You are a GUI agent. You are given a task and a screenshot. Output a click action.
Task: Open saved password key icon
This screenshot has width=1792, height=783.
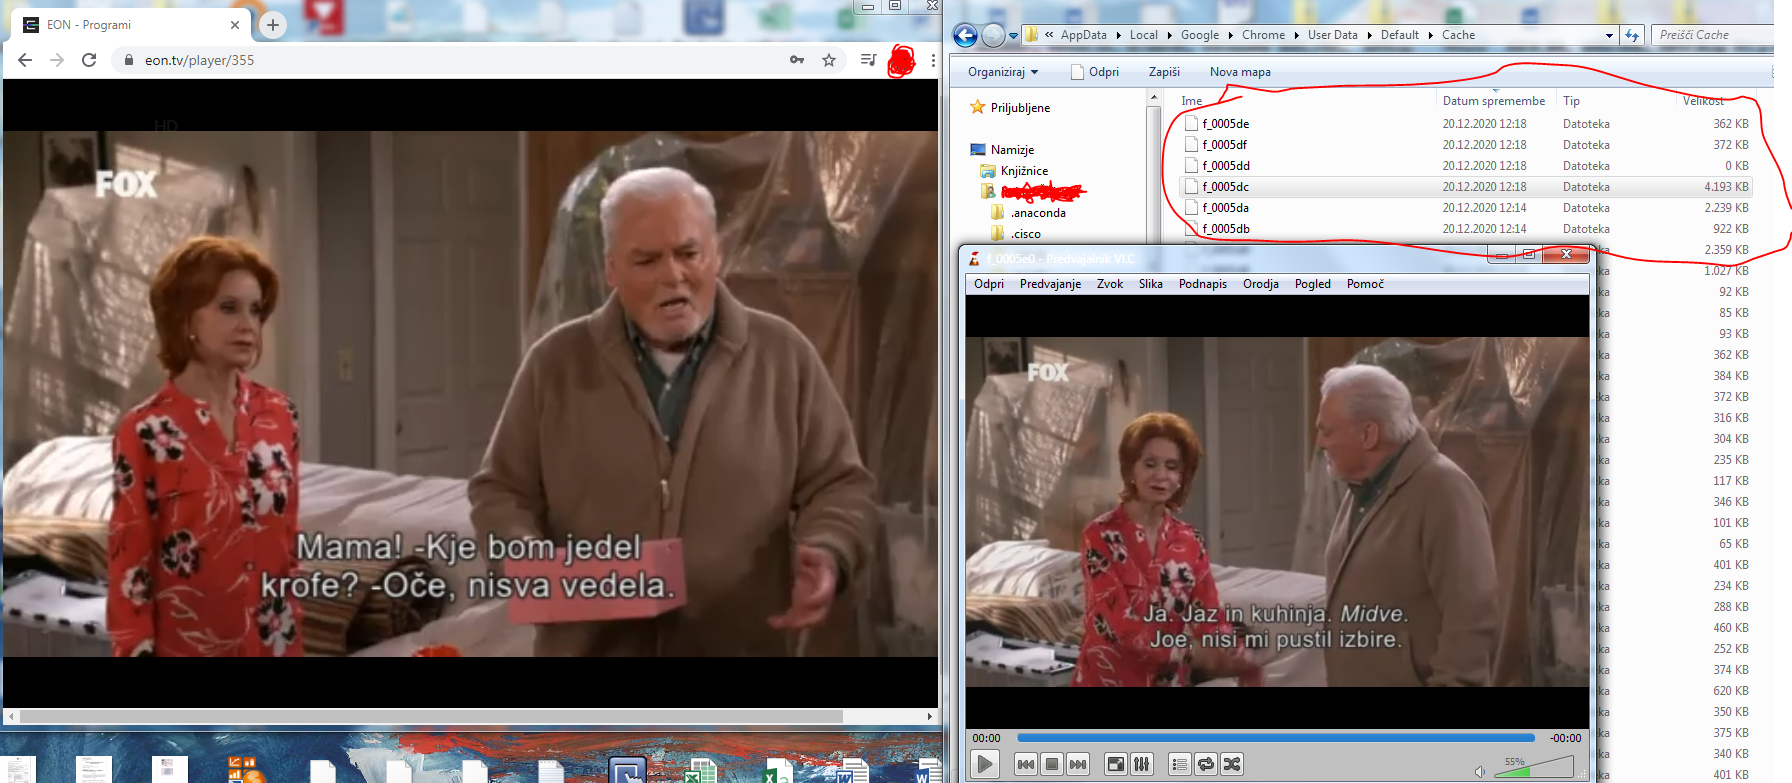coord(797,60)
